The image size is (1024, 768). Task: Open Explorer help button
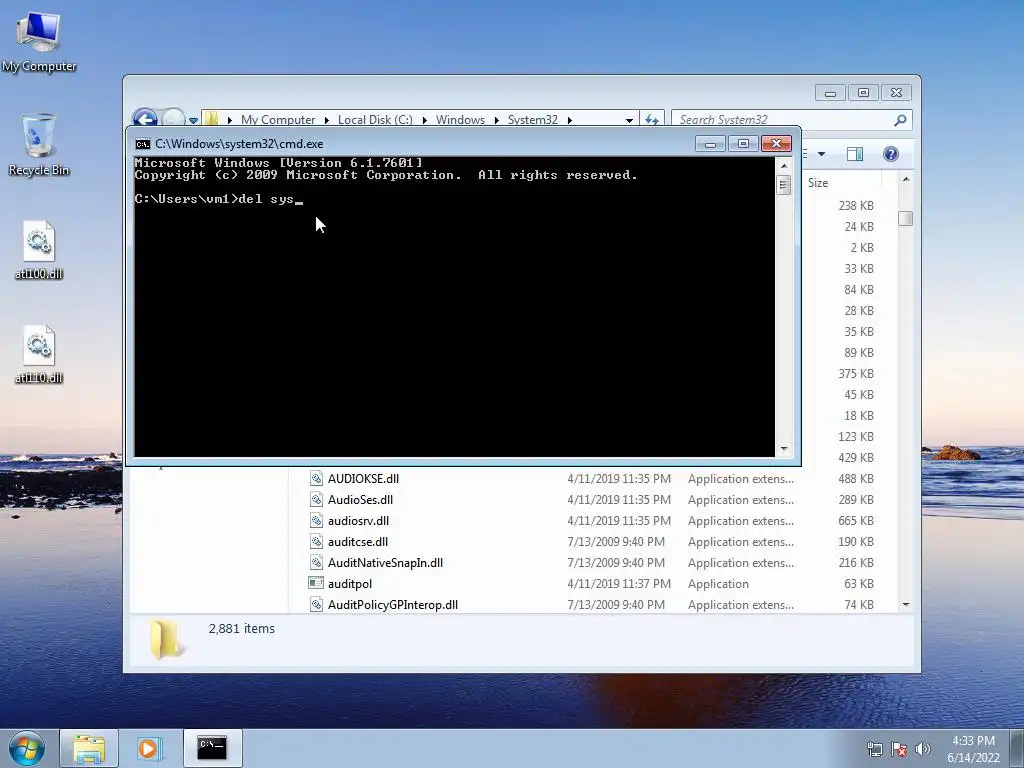pos(891,154)
